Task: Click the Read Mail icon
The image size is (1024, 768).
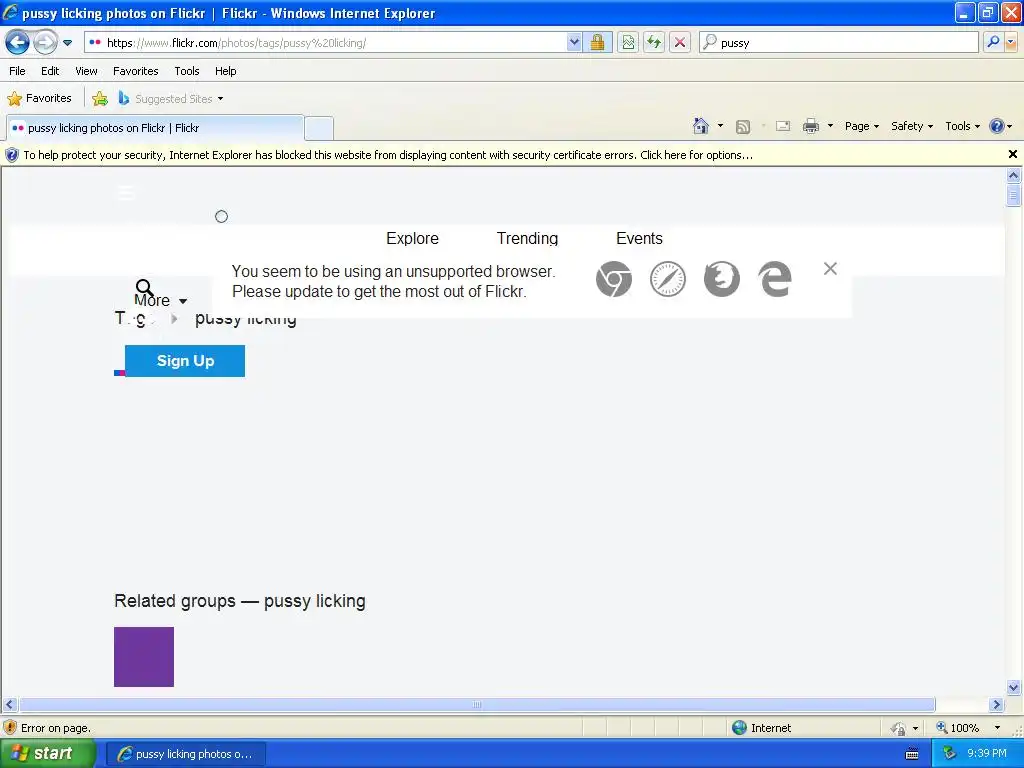Action: pos(783,127)
